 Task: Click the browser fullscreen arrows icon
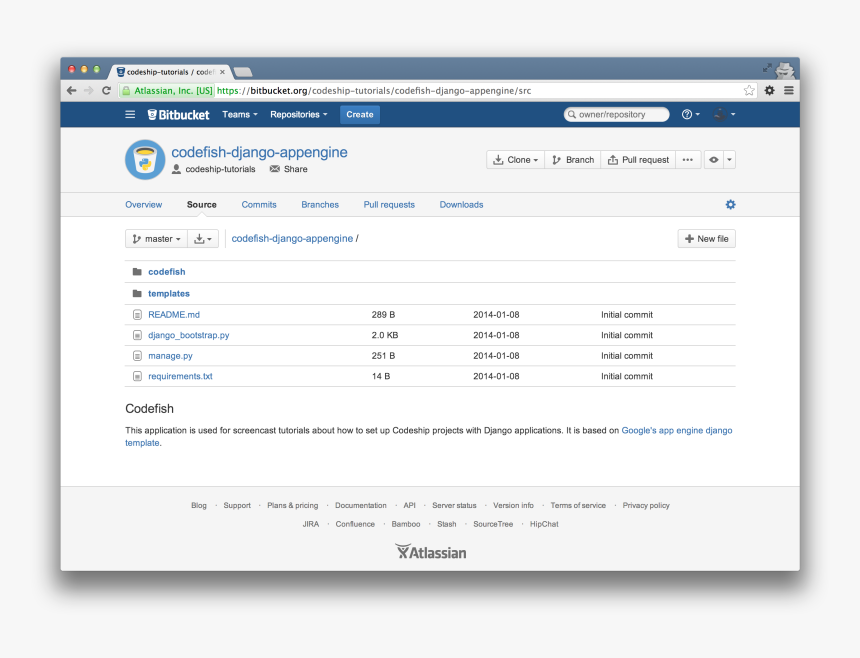tap(767, 68)
